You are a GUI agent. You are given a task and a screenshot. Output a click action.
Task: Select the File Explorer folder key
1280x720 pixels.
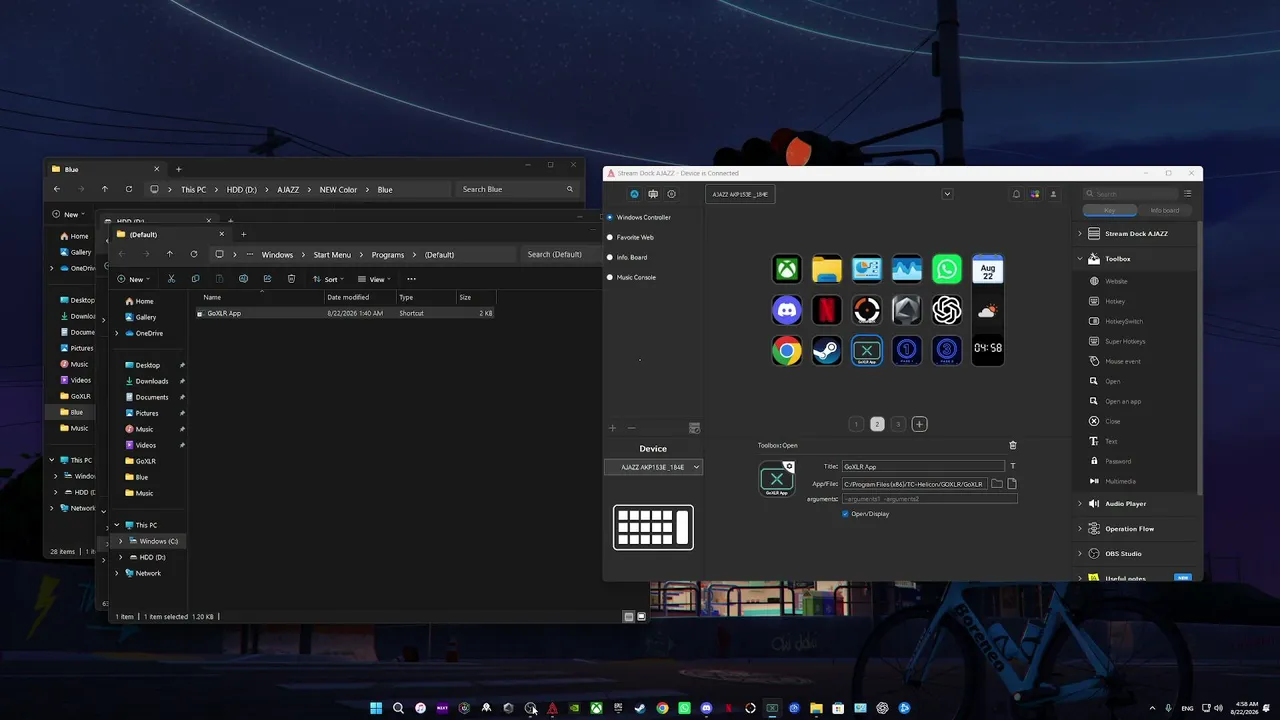pyautogui.click(x=827, y=269)
